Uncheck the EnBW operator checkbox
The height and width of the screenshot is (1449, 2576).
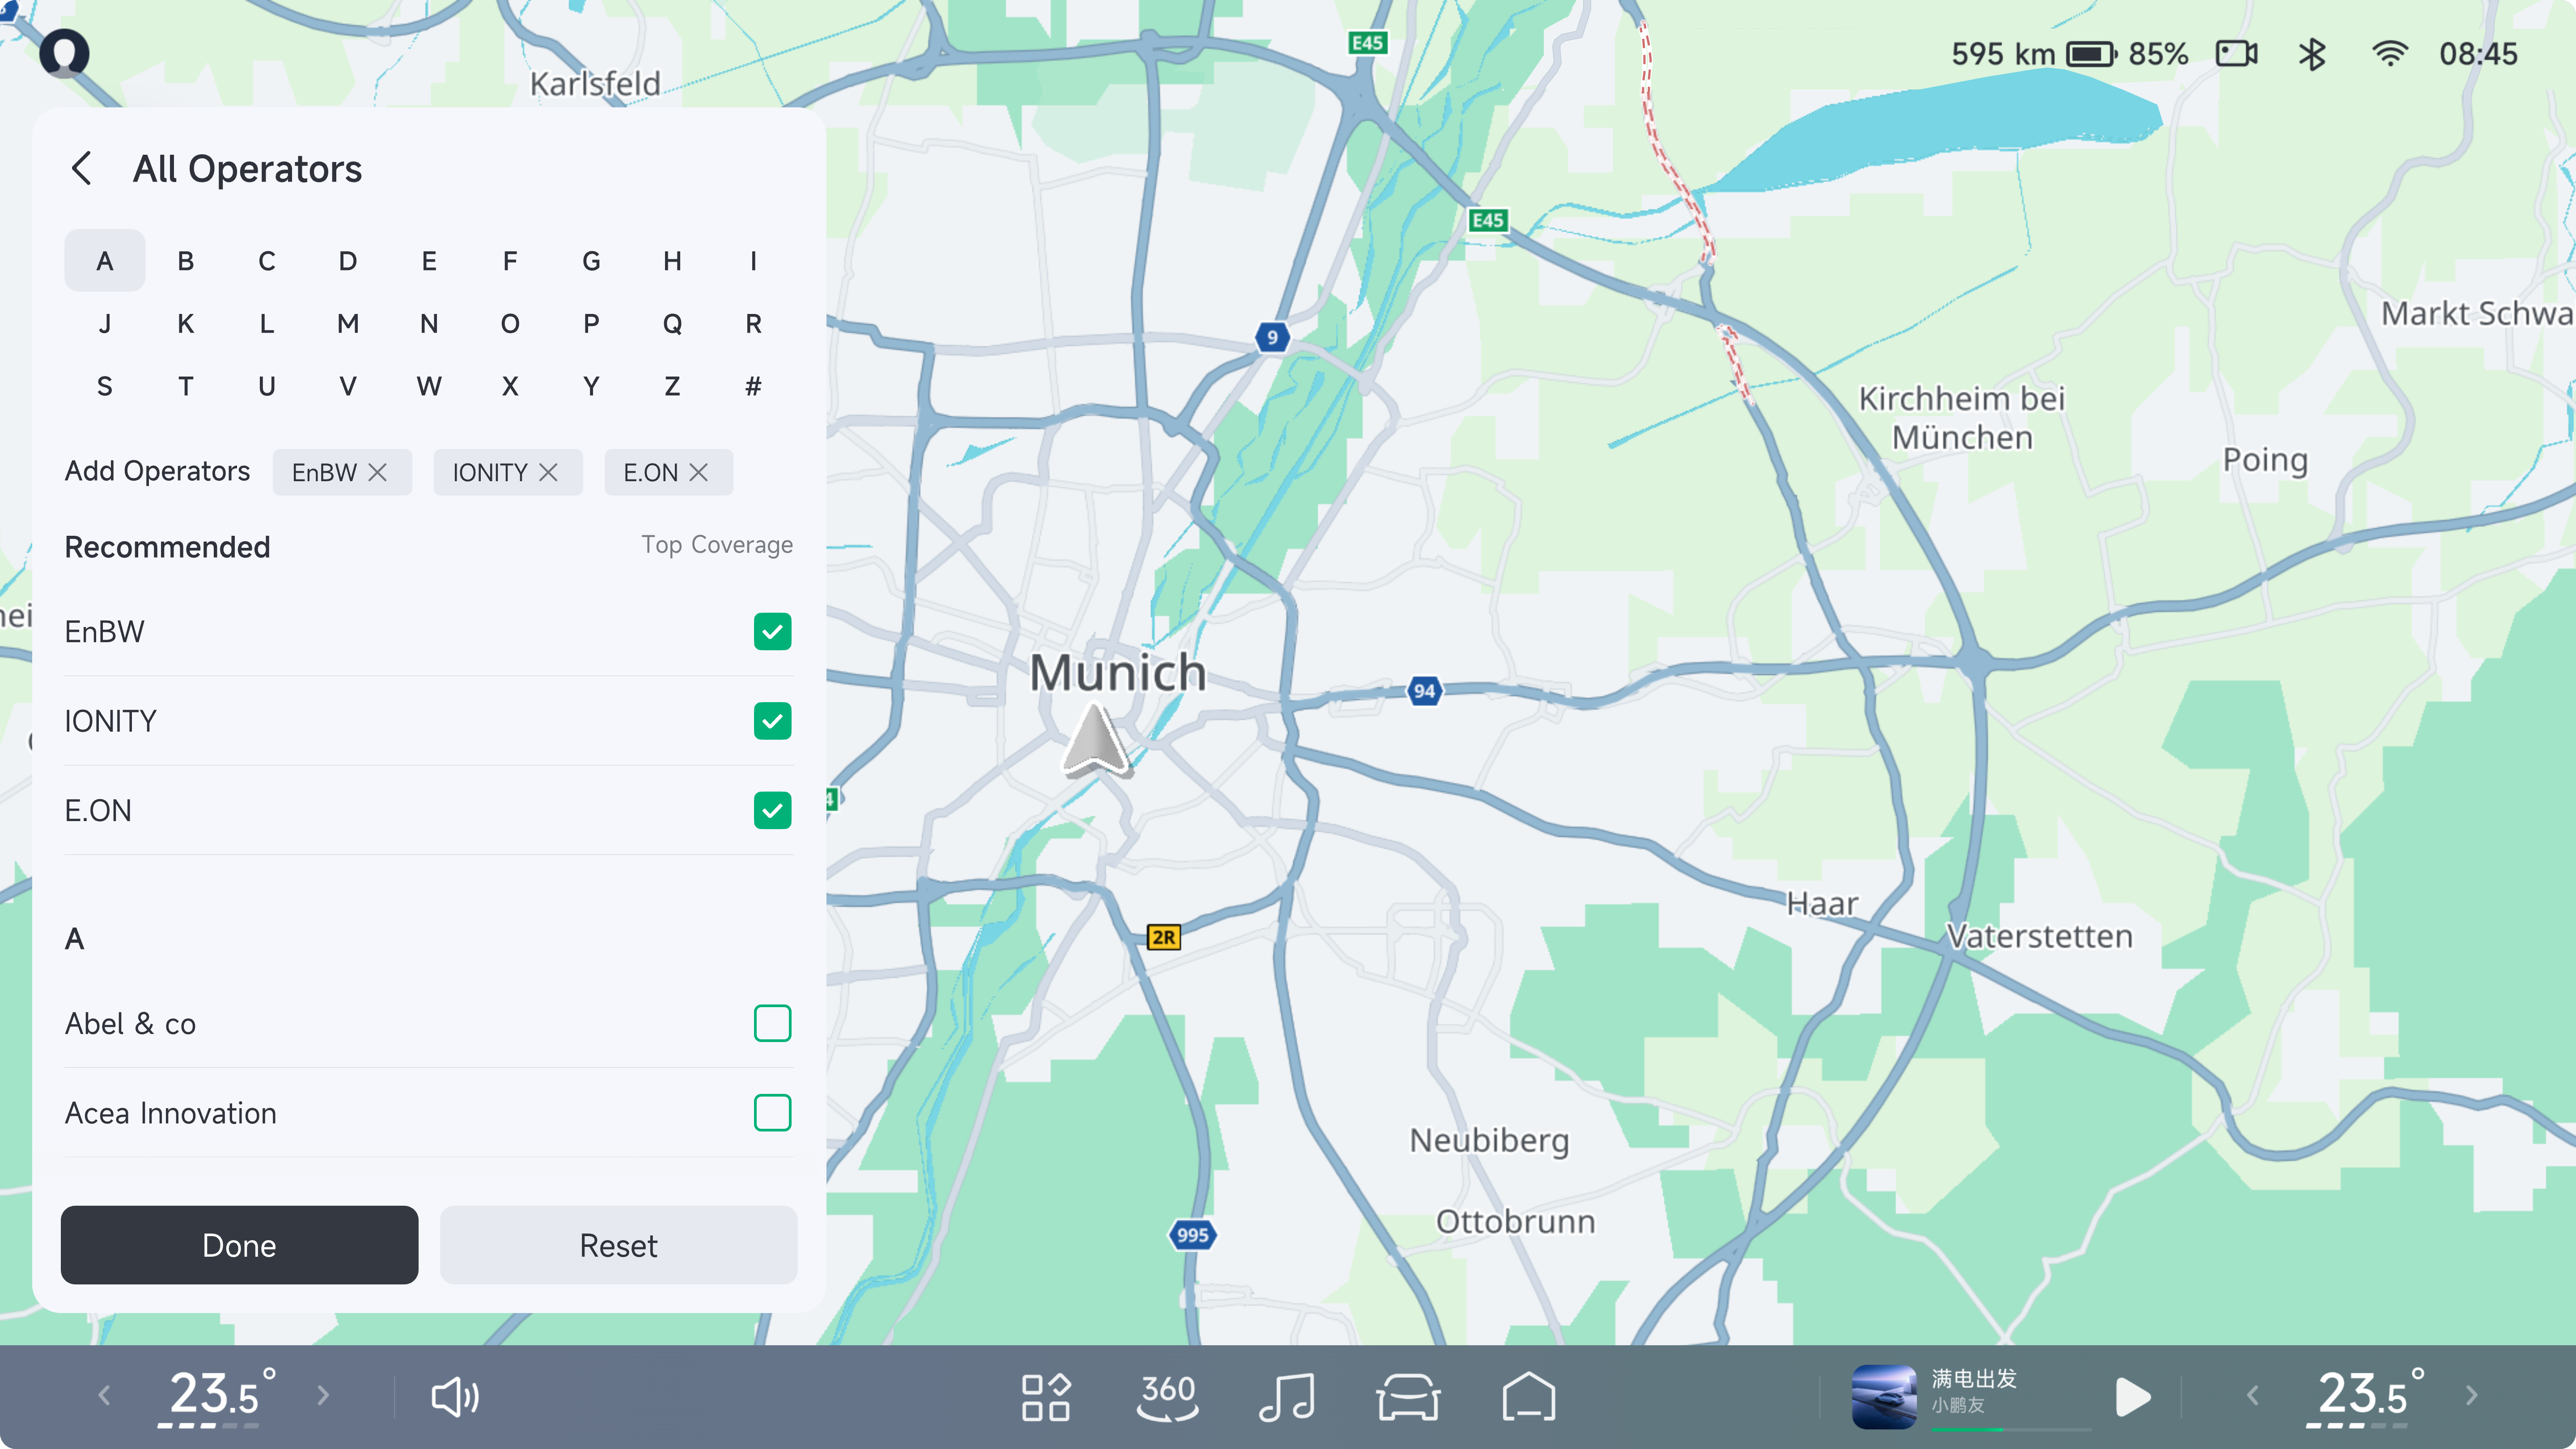772,632
